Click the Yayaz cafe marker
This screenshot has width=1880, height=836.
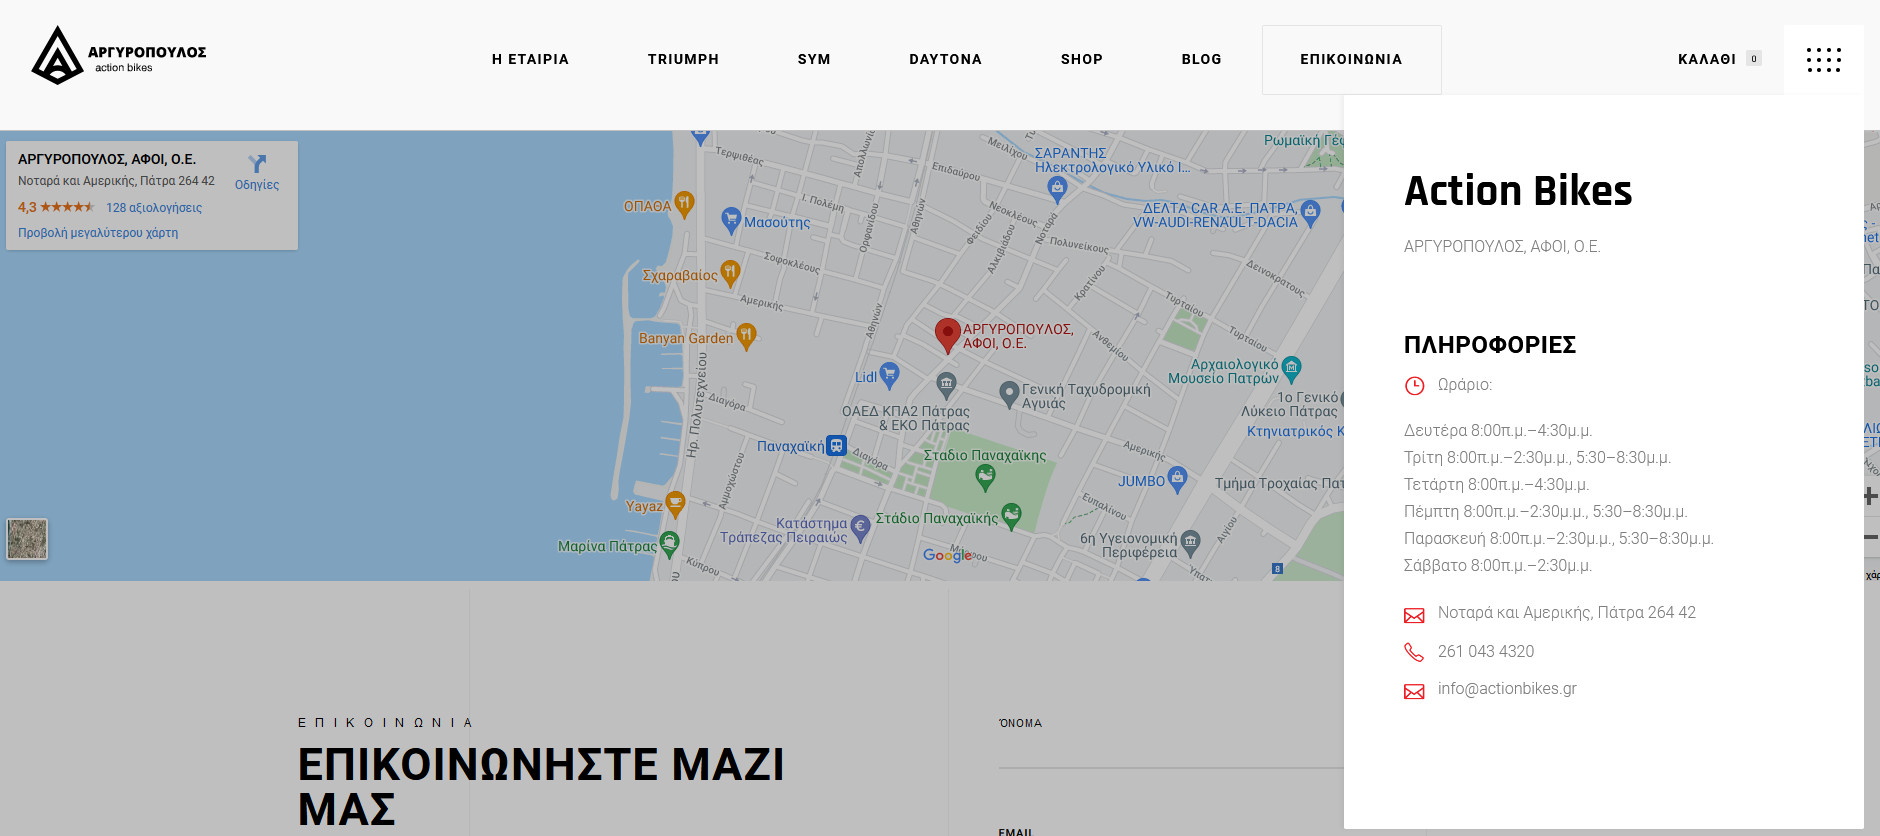coord(675,505)
